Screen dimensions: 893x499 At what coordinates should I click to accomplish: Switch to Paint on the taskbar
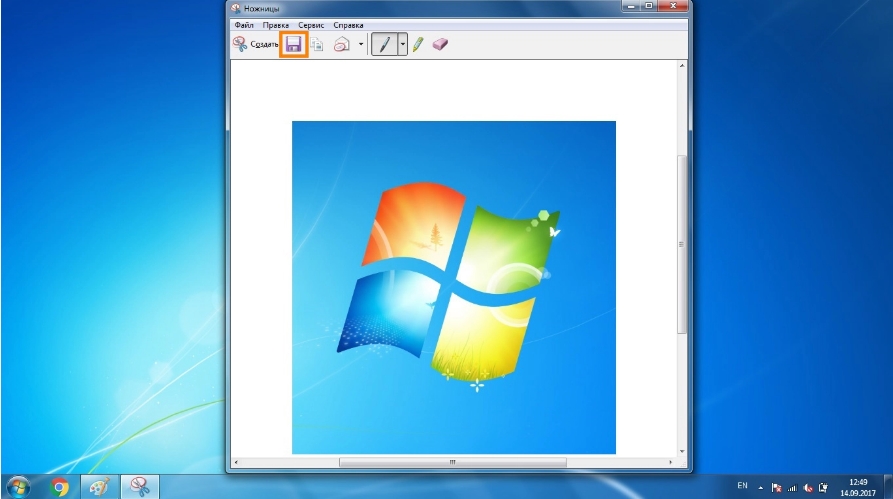tap(100, 487)
